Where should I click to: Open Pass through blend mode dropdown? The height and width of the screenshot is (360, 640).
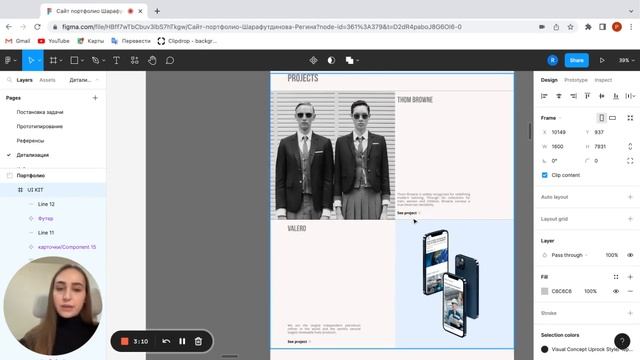pos(569,255)
